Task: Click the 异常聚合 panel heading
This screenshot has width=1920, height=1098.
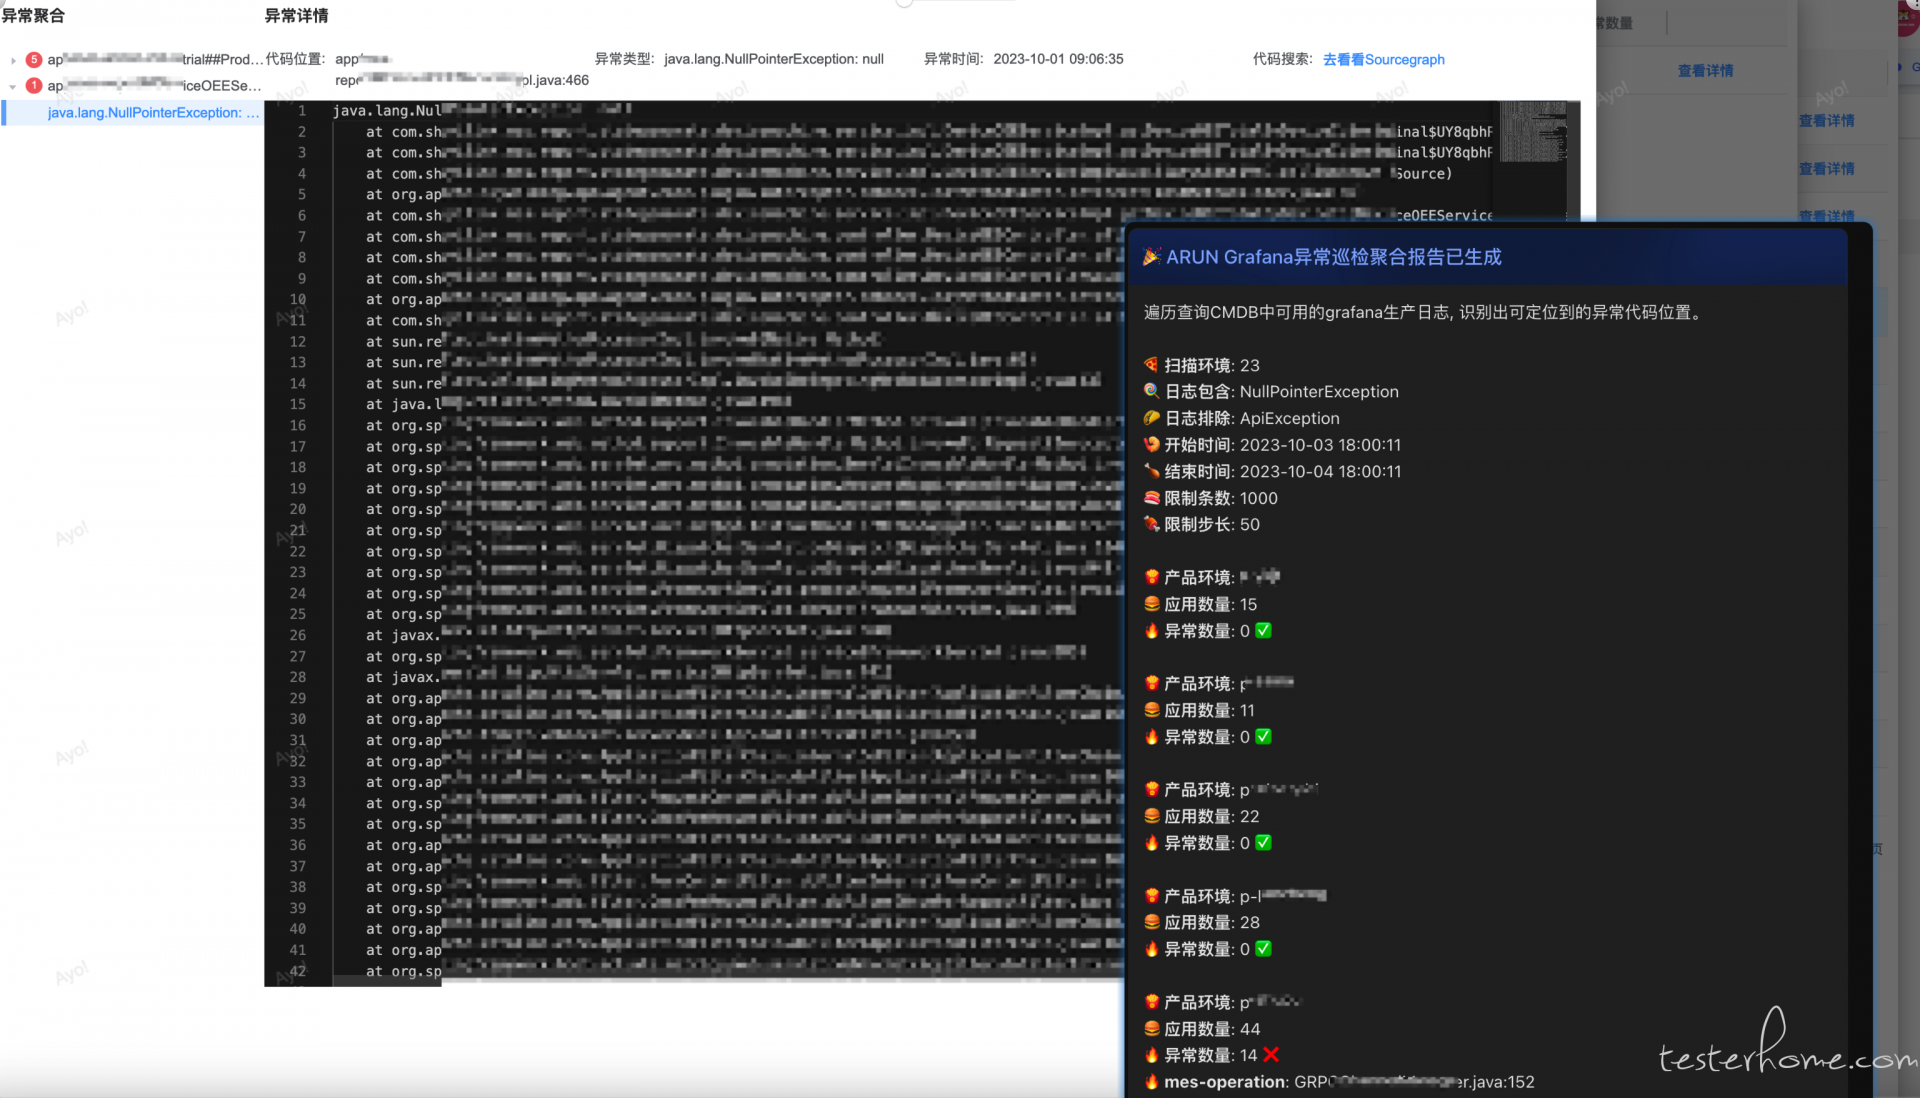Action: 33,15
